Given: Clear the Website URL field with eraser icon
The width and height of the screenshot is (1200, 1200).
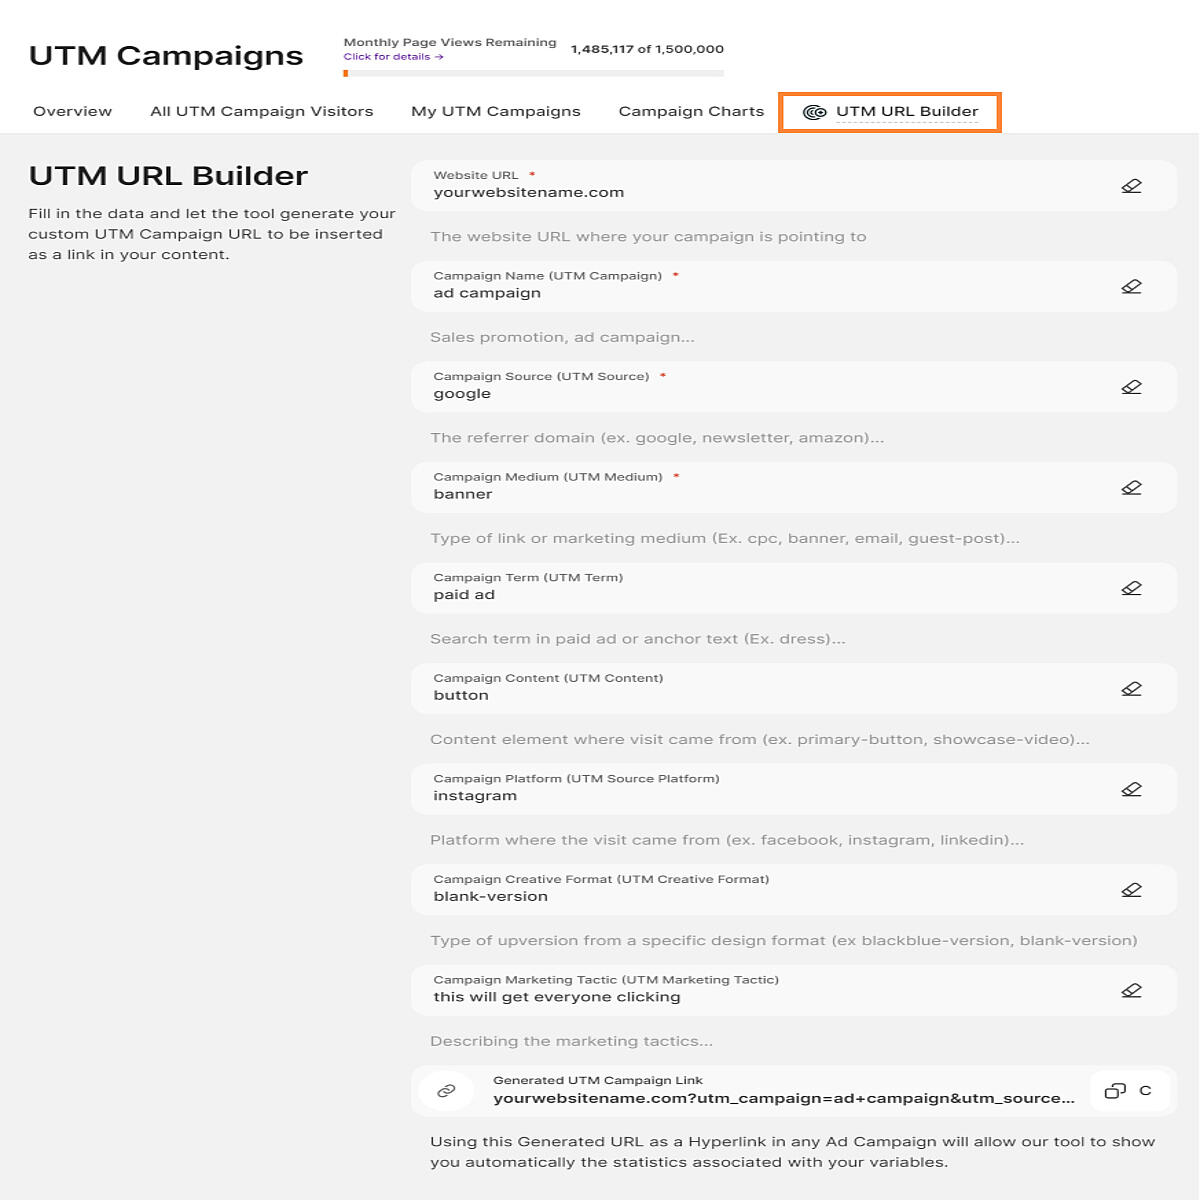Looking at the screenshot, I should point(1131,186).
